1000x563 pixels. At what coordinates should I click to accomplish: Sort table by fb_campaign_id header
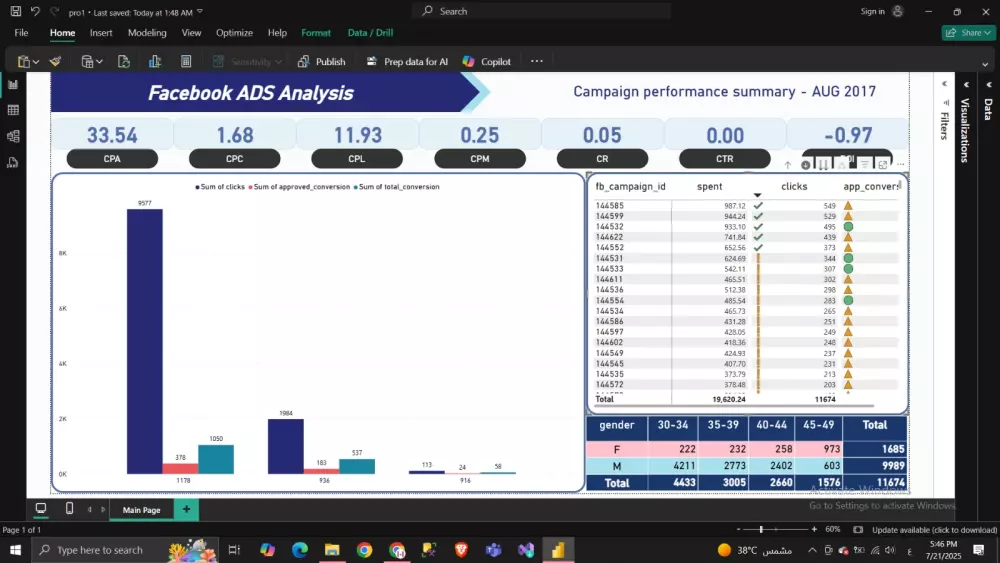click(630, 186)
